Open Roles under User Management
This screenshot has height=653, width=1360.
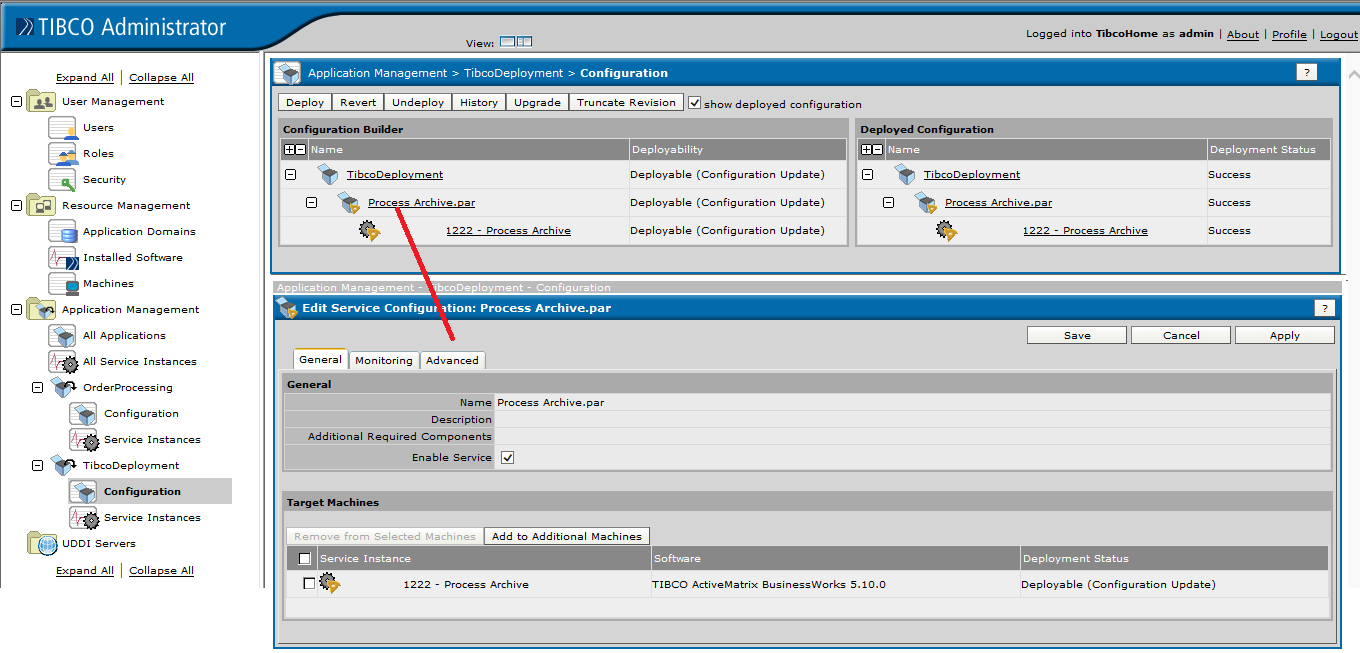click(x=62, y=153)
